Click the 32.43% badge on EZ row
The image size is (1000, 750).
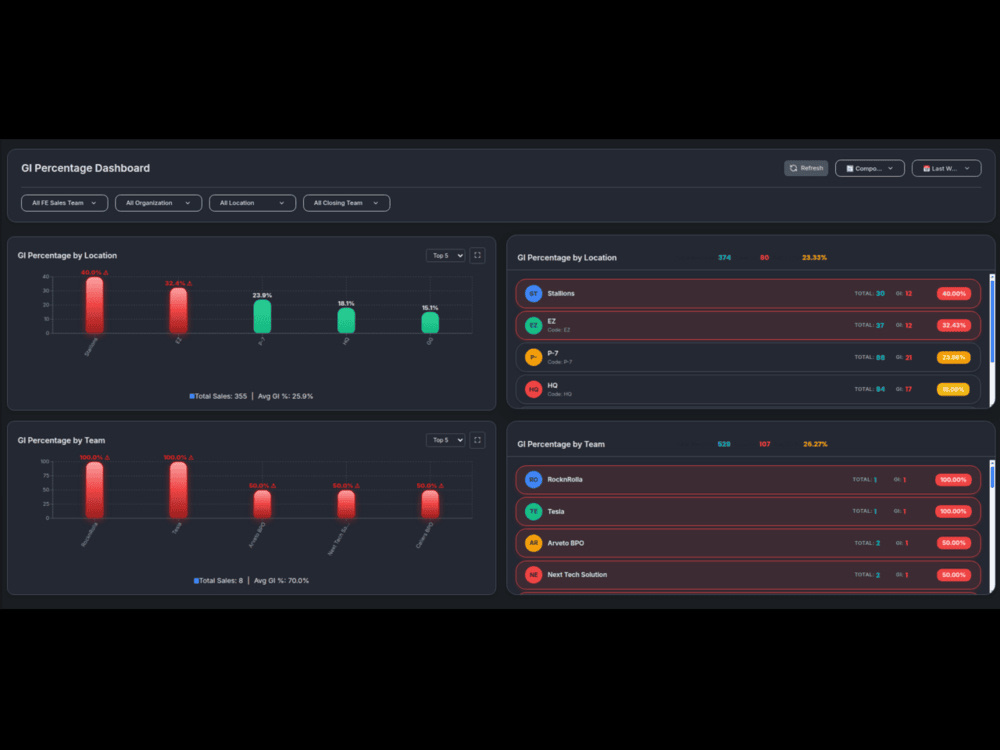click(953, 325)
